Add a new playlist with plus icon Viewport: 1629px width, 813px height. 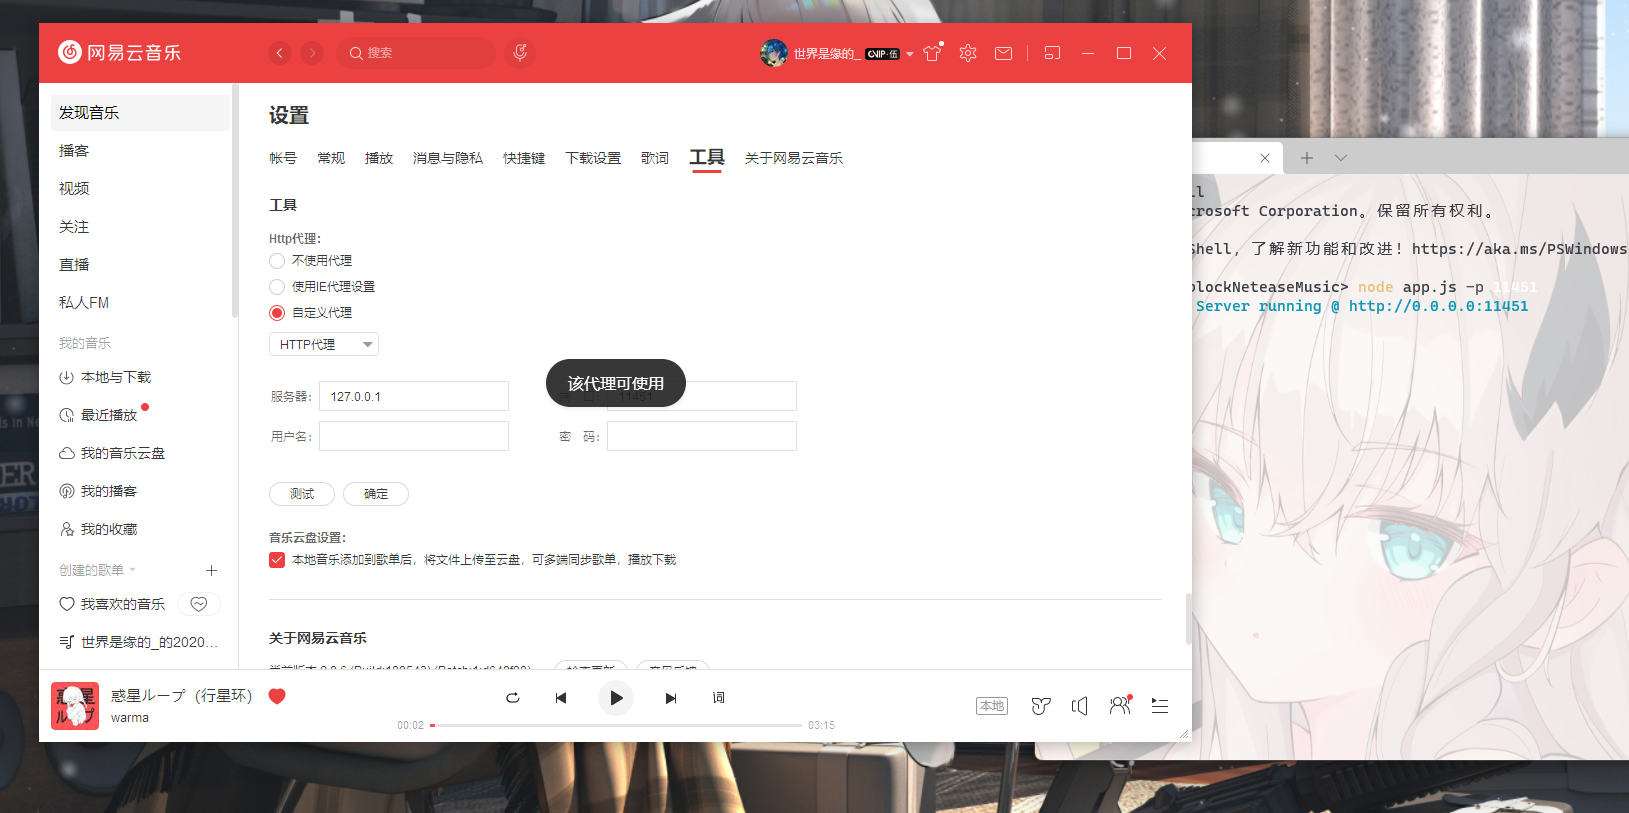[211, 570]
